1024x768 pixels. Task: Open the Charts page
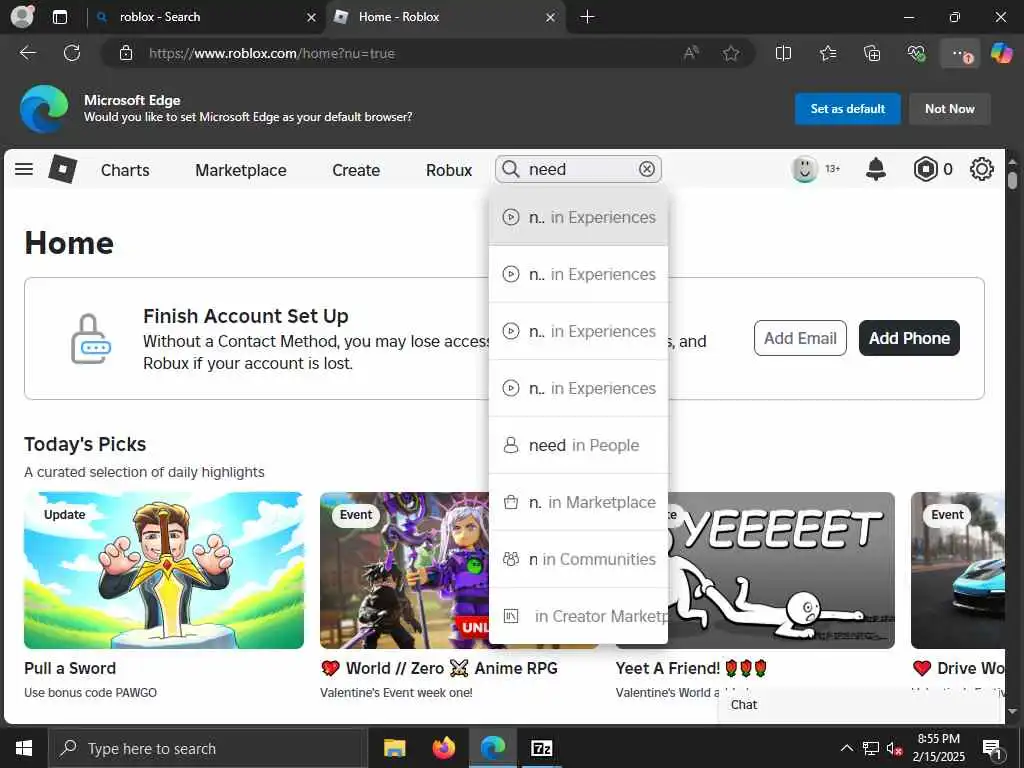[x=125, y=170]
